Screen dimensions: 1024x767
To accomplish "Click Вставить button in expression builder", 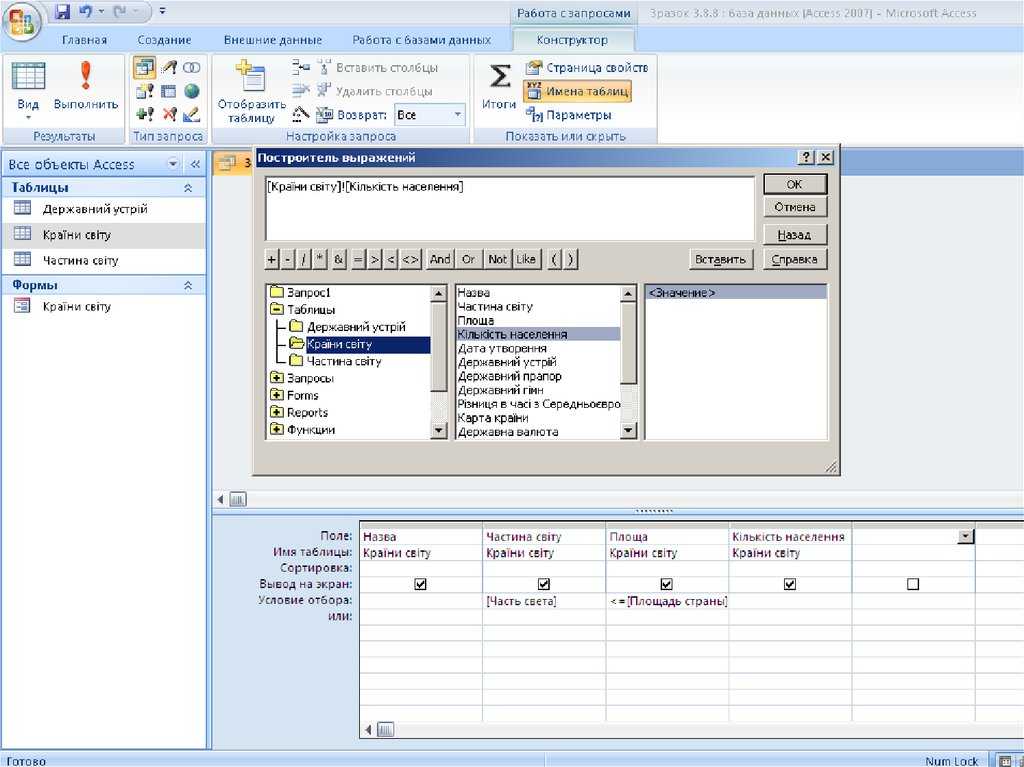I will (721, 259).
